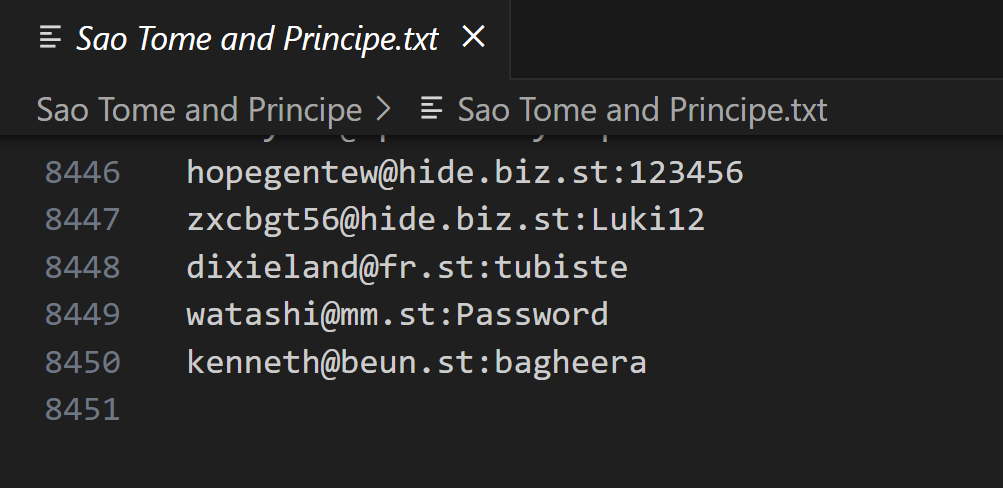Click line number 8449 in the gutter

pos(82,315)
